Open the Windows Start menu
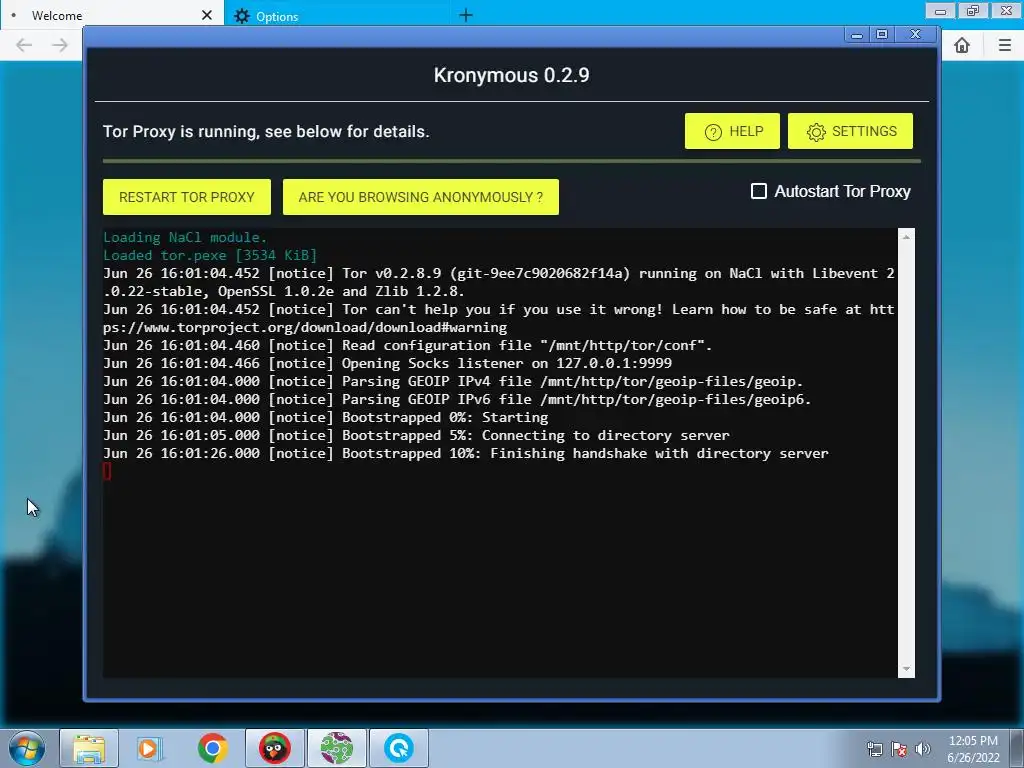 point(27,748)
